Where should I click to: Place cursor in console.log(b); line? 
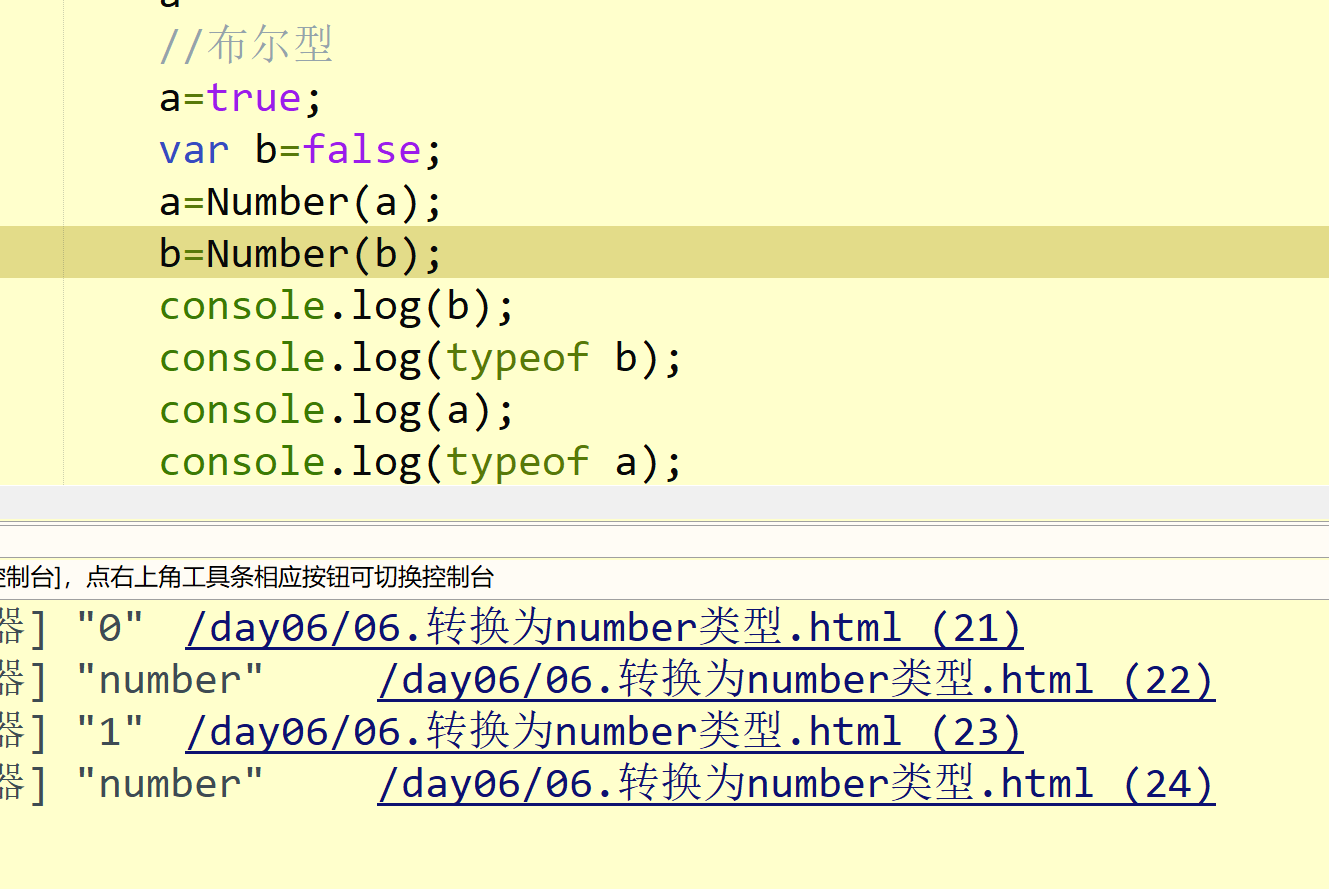[335, 305]
